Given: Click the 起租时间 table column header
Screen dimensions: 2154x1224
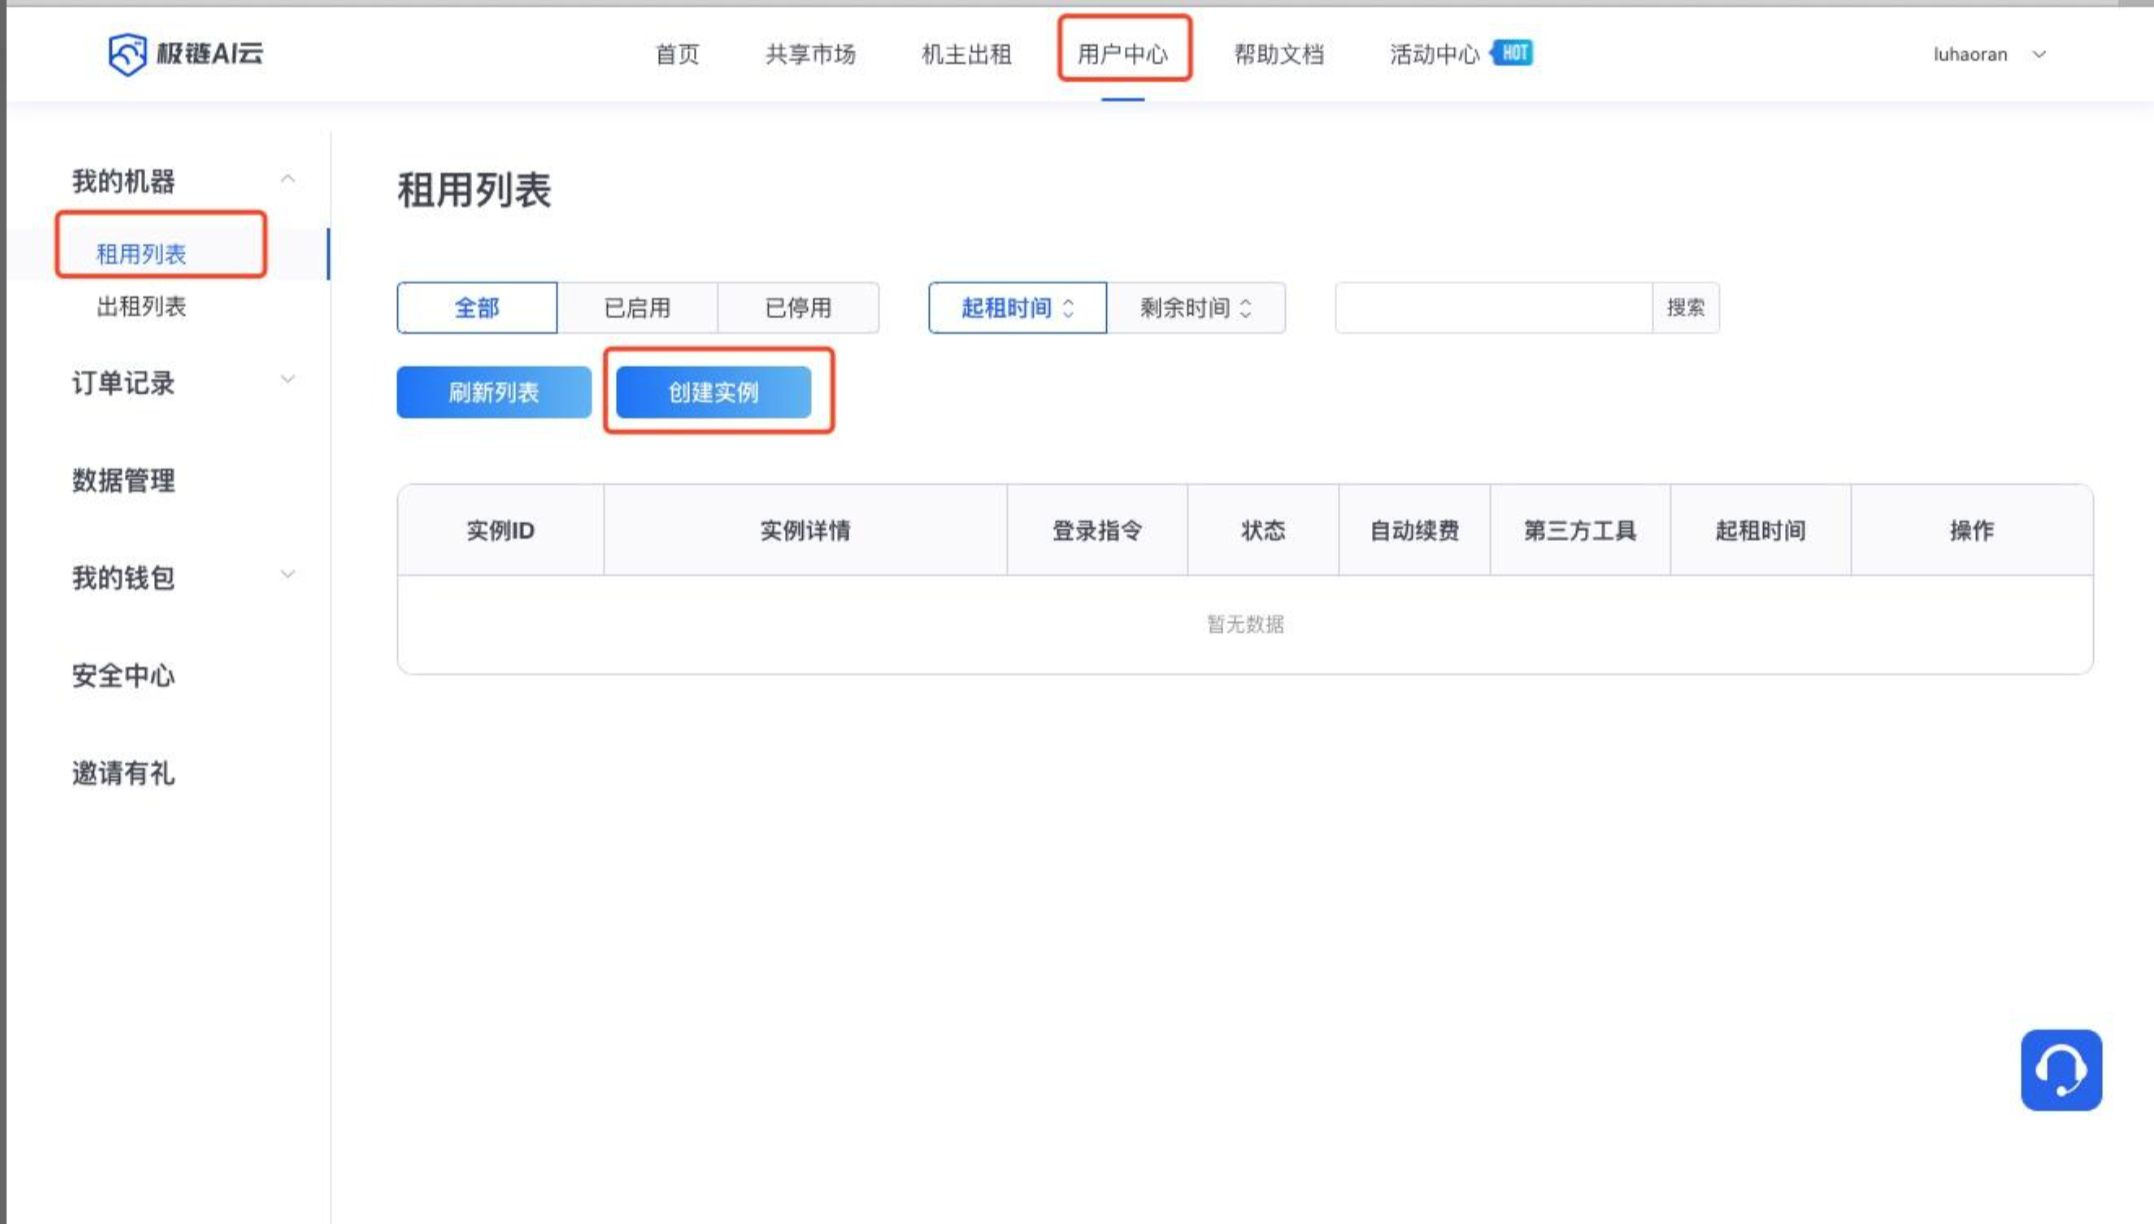Looking at the screenshot, I should click(x=1760, y=531).
